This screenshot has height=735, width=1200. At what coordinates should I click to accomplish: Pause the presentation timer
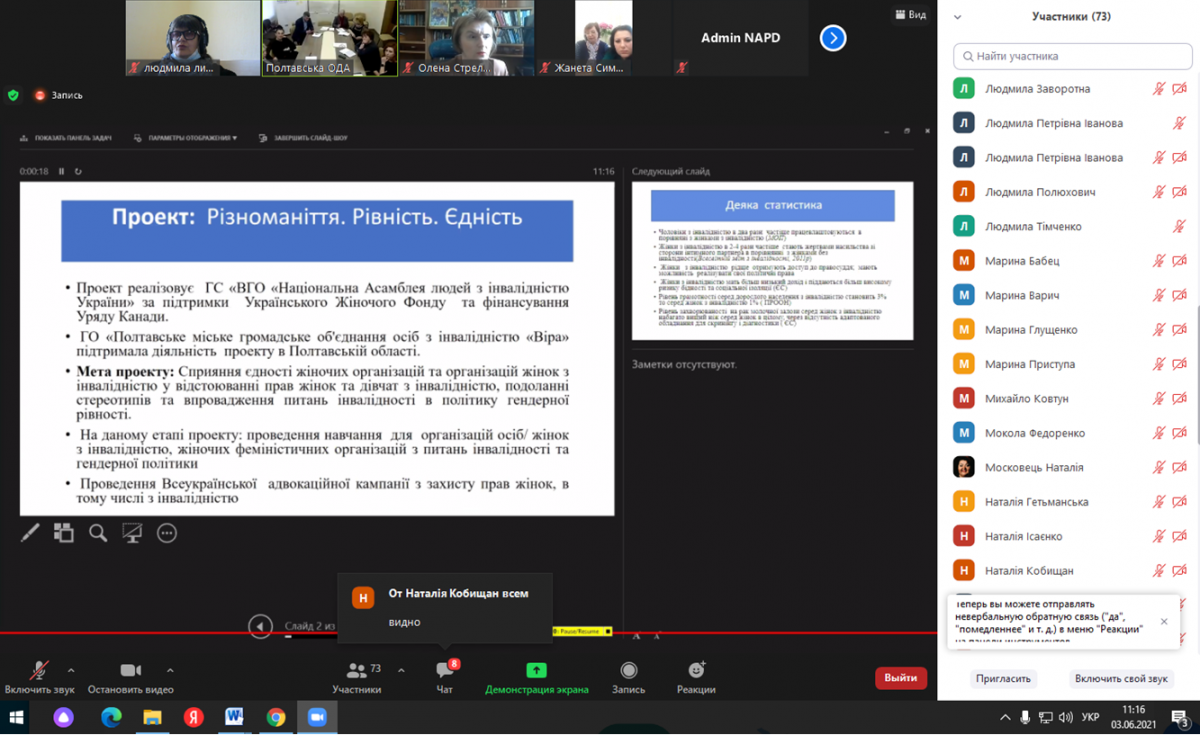click(61, 172)
